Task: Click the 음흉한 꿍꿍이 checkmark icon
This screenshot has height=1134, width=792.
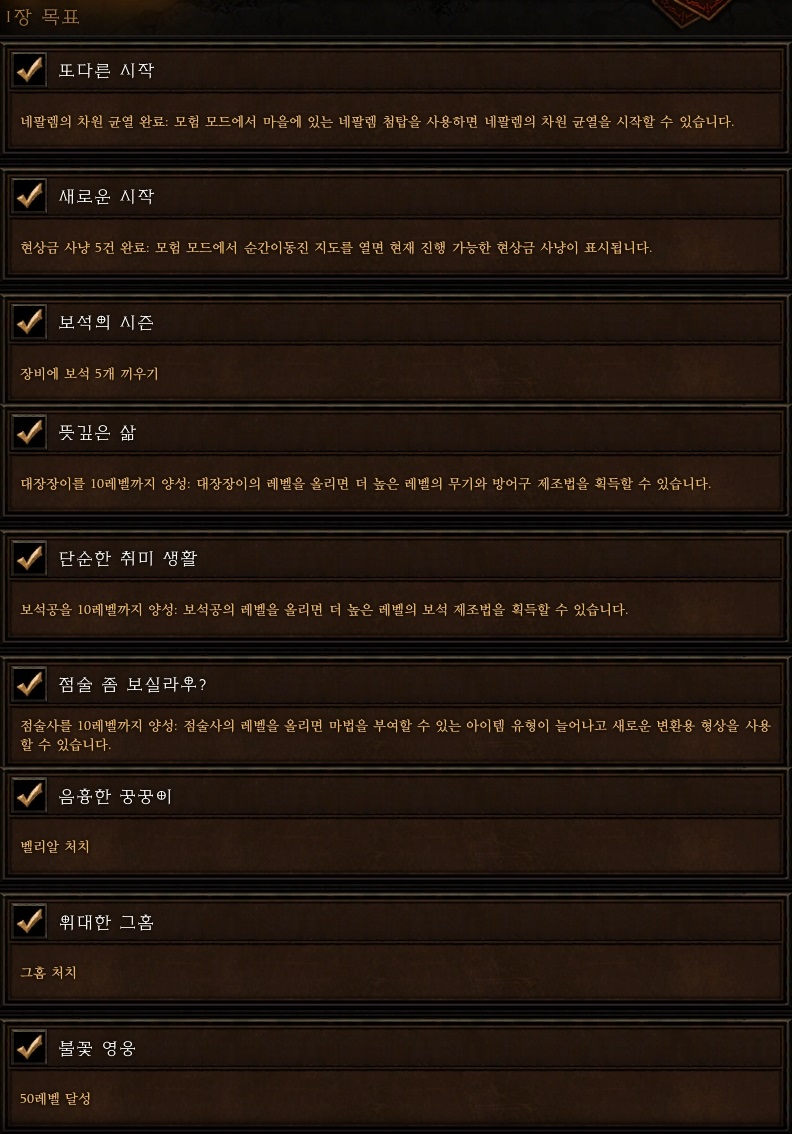Action: [x=30, y=796]
